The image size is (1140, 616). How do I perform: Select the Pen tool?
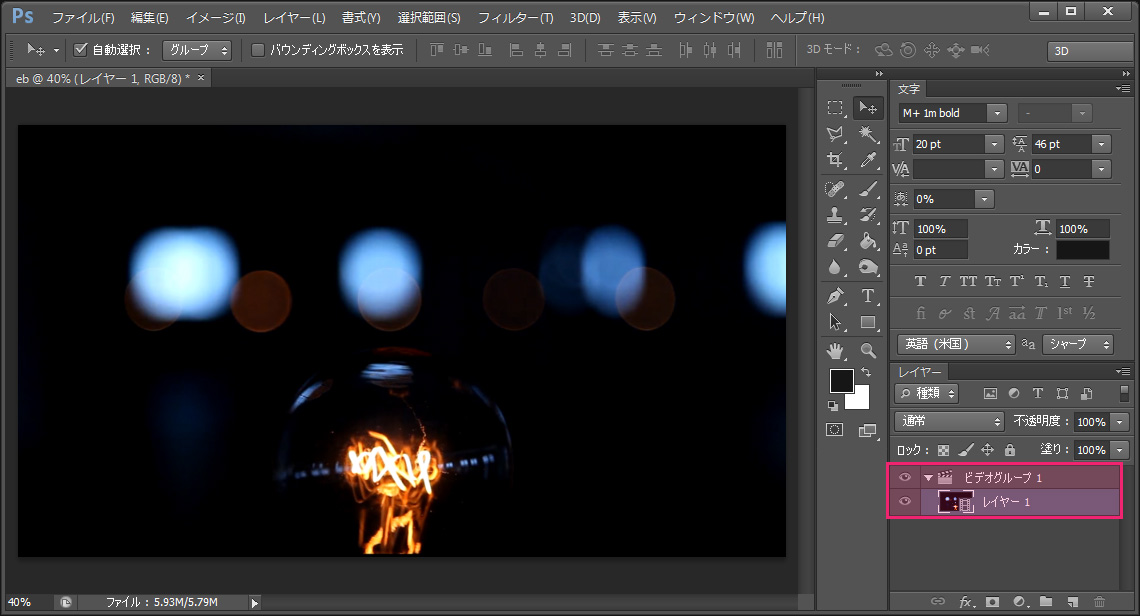click(x=835, y=296)
